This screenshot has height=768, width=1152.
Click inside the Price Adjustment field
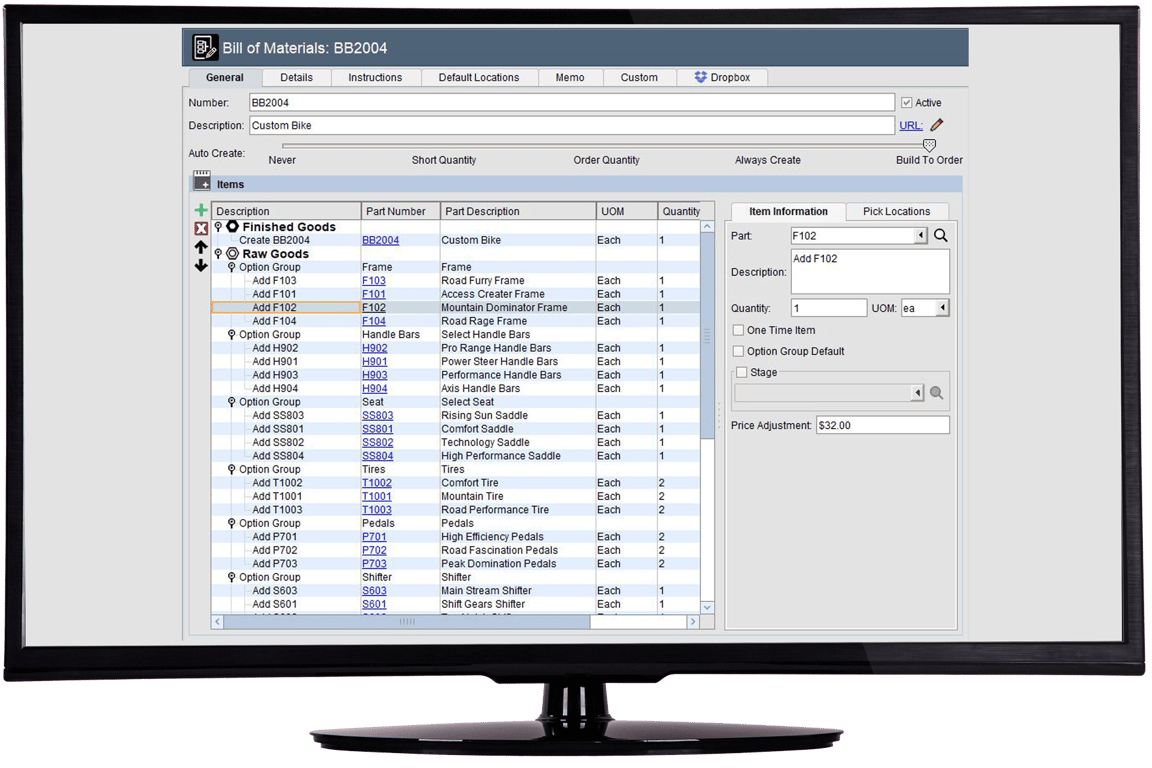(880, 424)
